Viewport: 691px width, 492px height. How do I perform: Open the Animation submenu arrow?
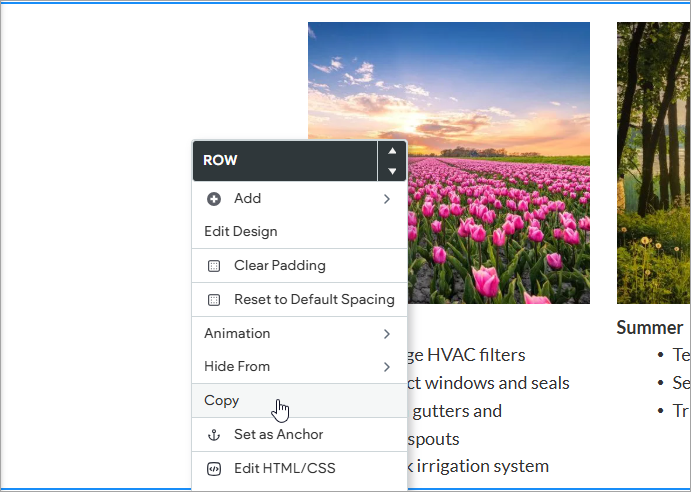coord(387,333)
